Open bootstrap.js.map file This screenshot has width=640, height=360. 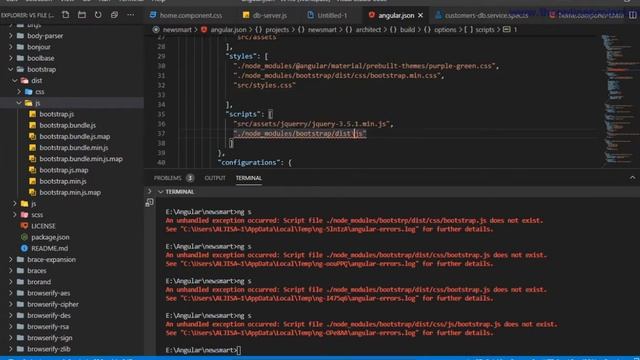(64, 170)
